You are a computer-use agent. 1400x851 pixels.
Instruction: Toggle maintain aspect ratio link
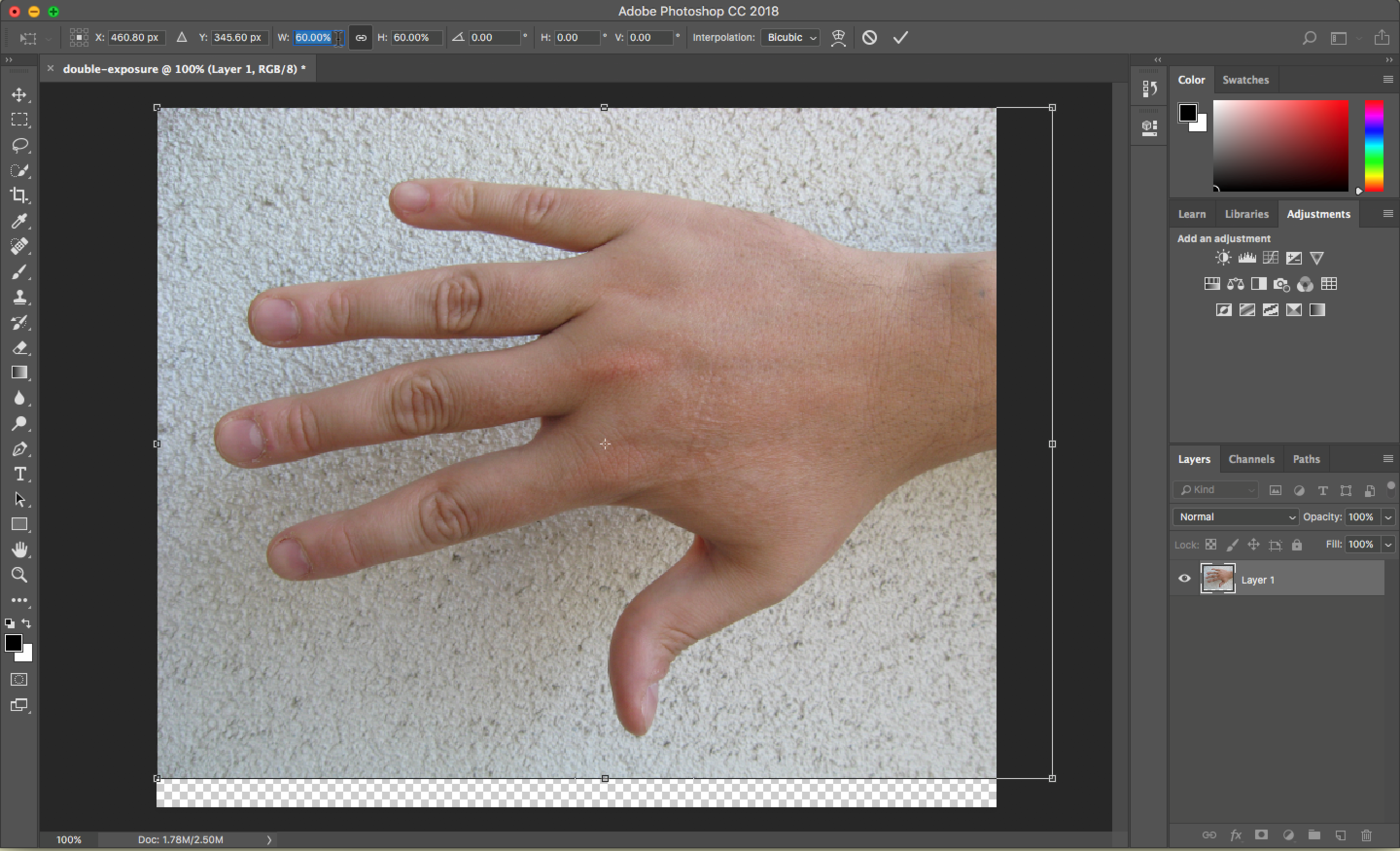click(x=361, y=37)
